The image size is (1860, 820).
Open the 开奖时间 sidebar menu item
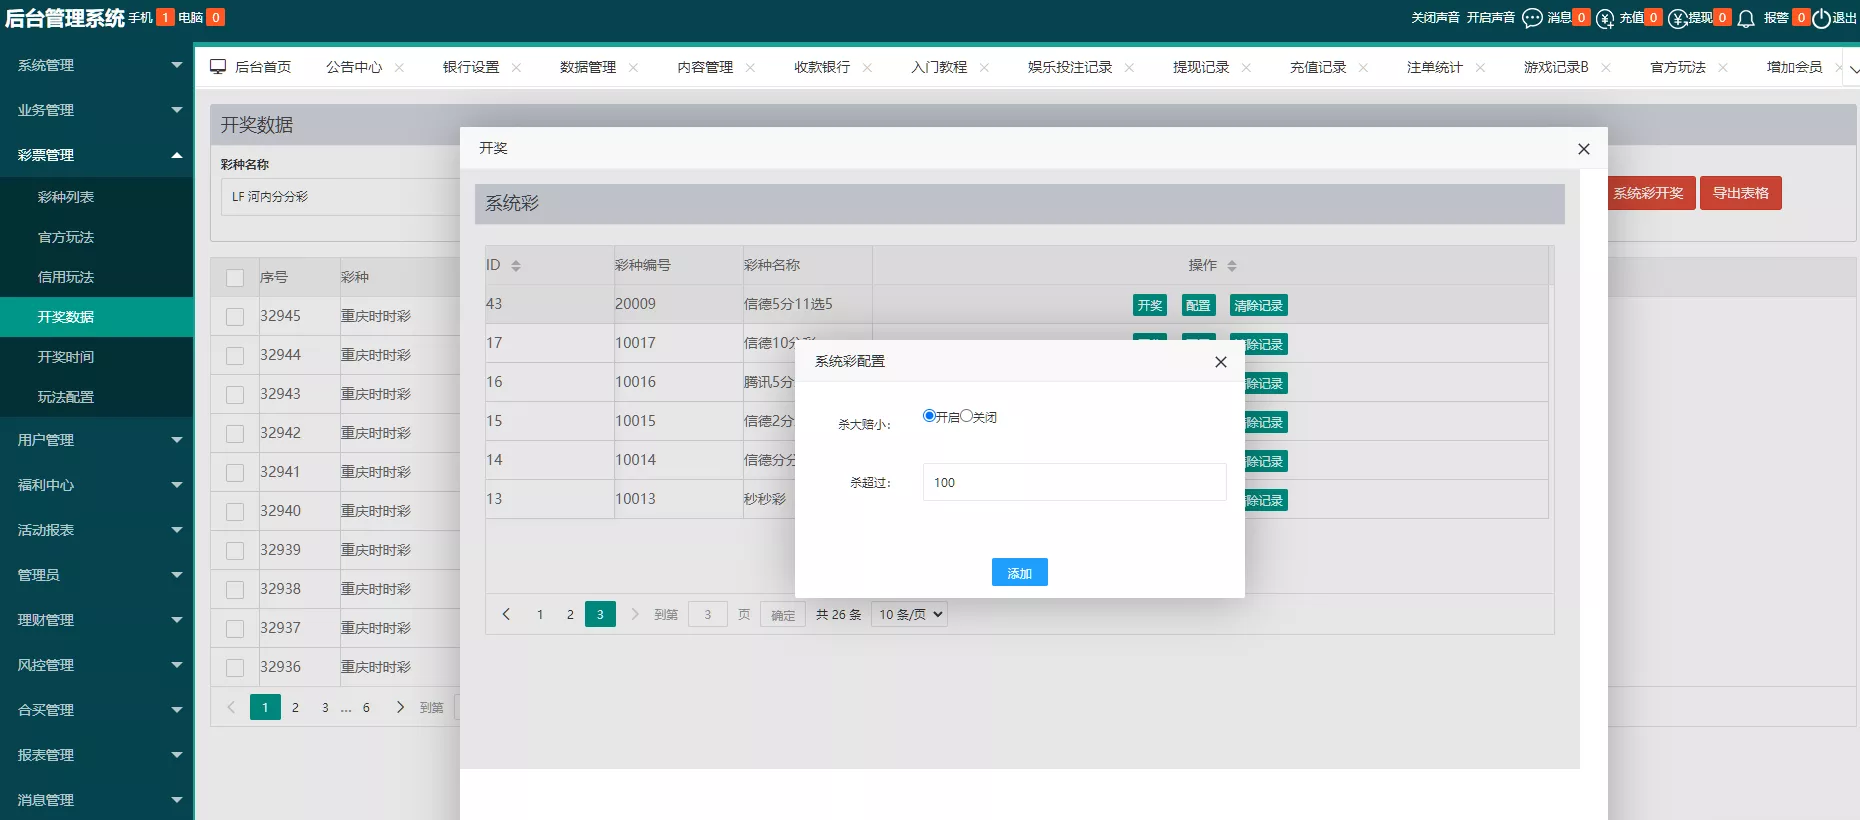pyautogui.click(x=66, y=357)
